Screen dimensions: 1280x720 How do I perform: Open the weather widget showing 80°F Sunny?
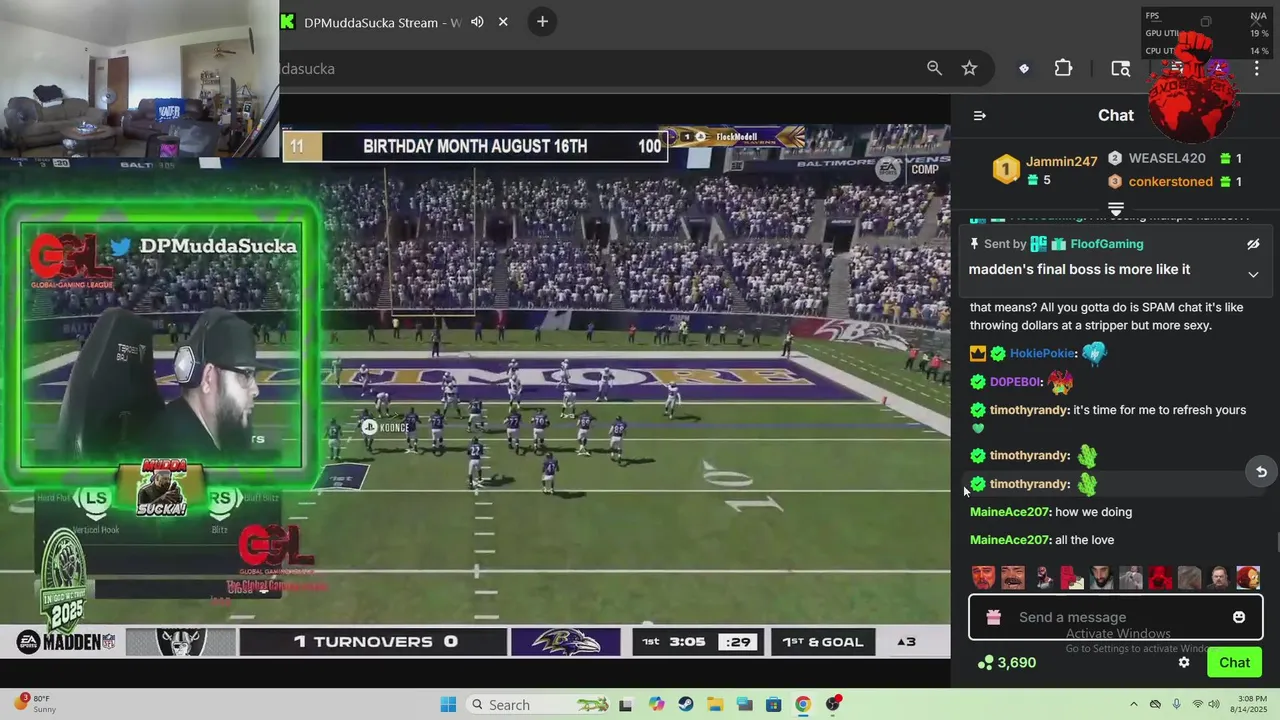pyautogui.click(x=35, y=704)
